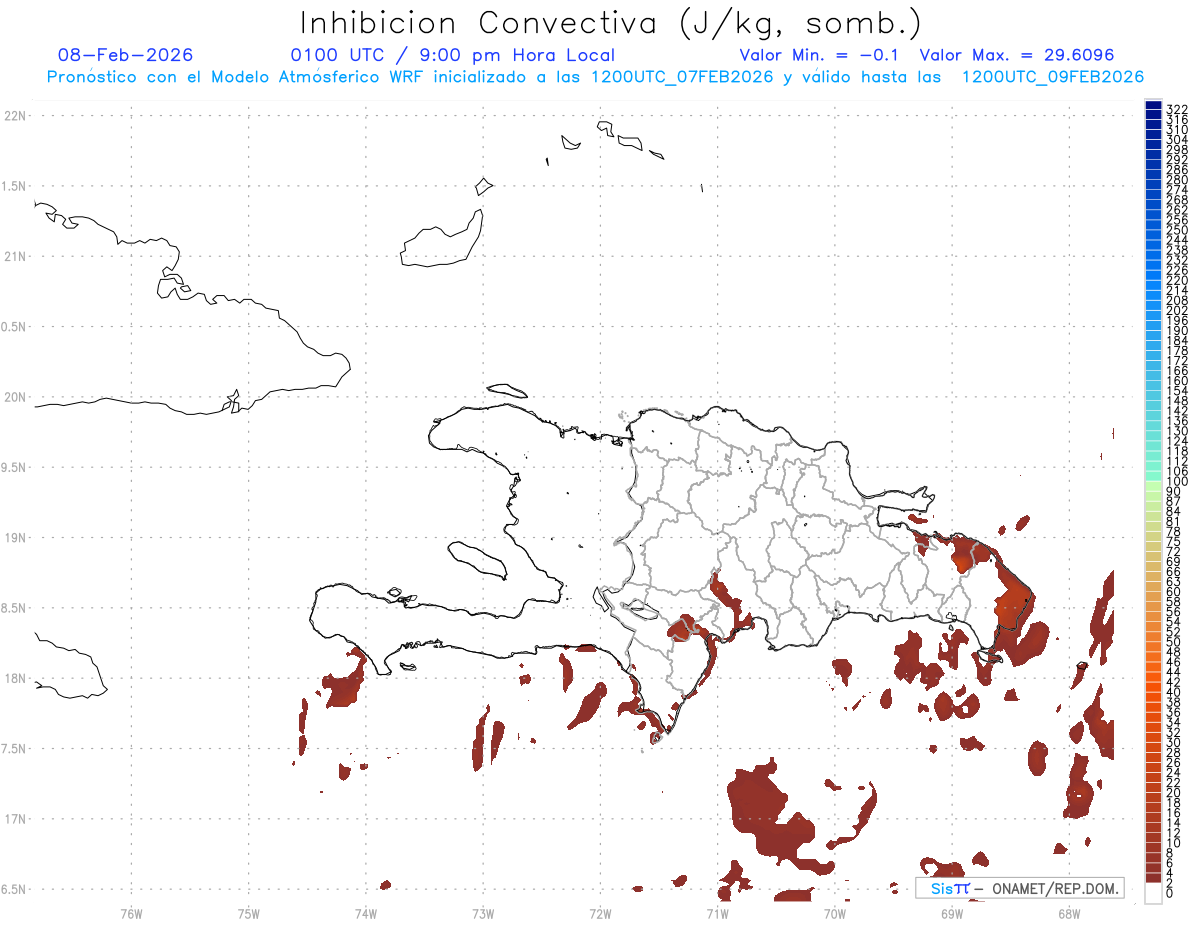1200x927 pixels.
Task: Click the "20N" latitude label
Action: [14, 397]
